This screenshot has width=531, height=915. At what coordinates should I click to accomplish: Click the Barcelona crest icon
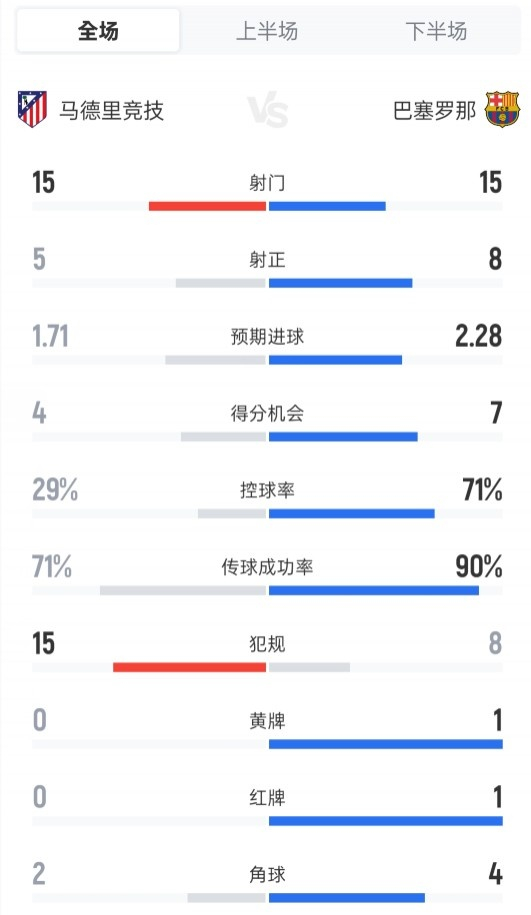click(502, 109)
